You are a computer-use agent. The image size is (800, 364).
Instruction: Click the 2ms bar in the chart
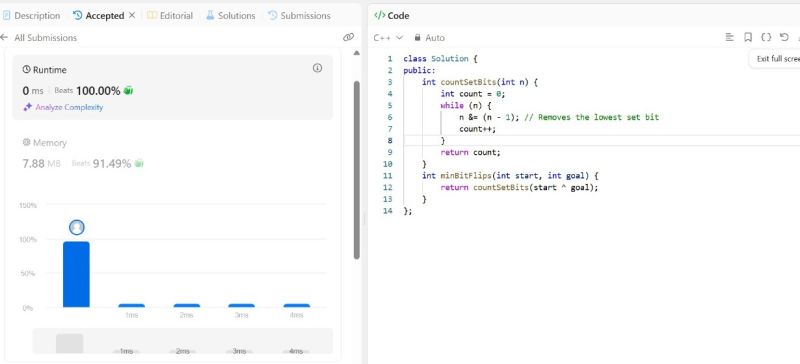(x=186, y=306)
